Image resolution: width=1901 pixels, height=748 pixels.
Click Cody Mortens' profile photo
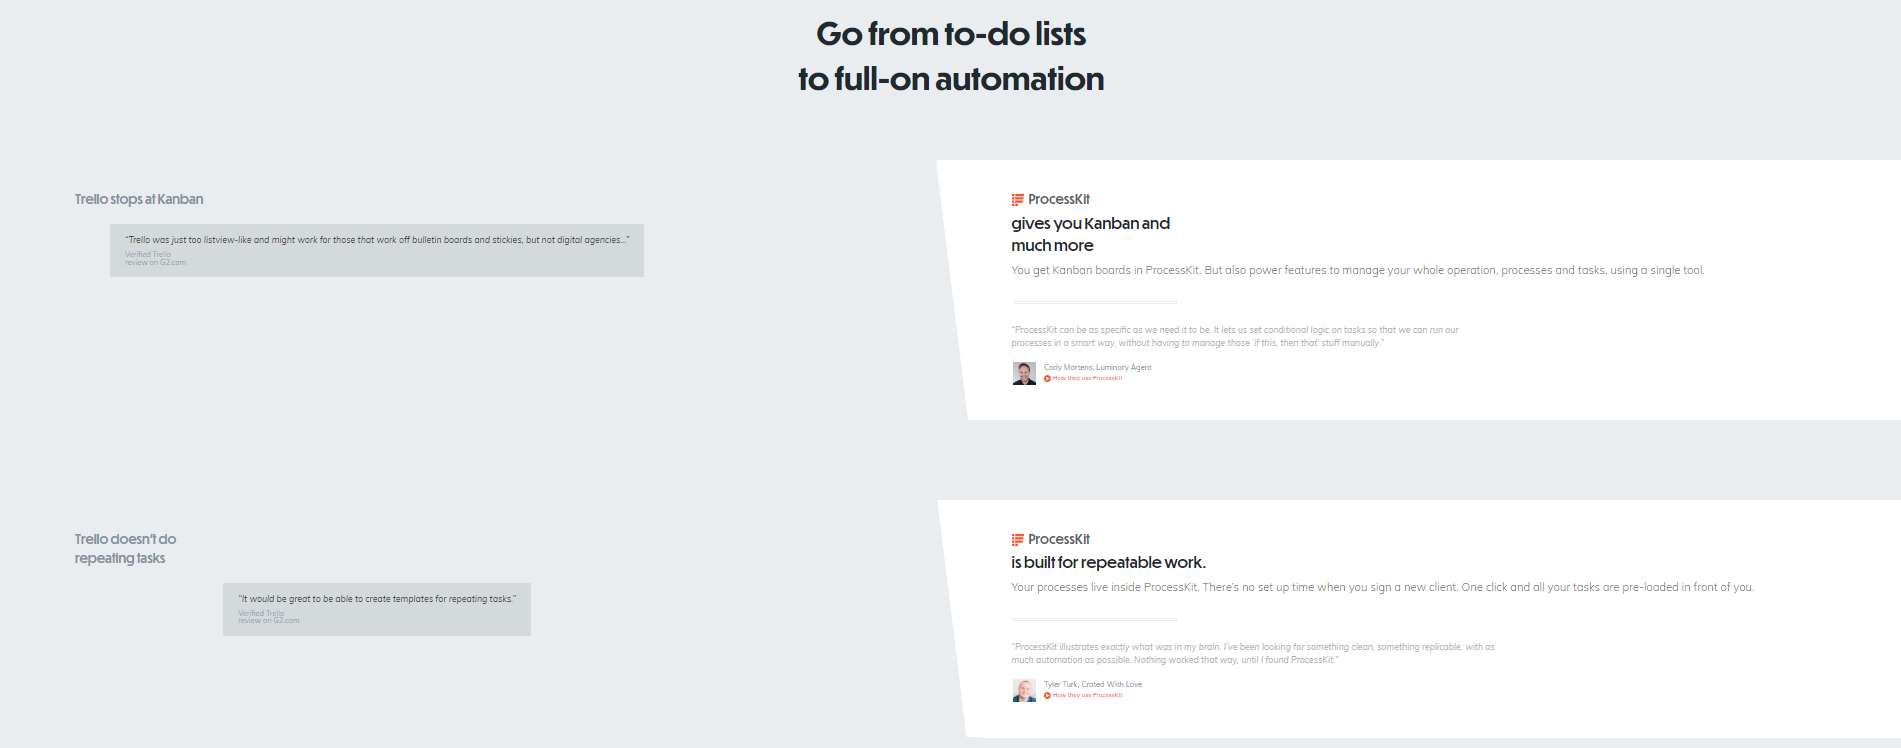coord(1024,374)
